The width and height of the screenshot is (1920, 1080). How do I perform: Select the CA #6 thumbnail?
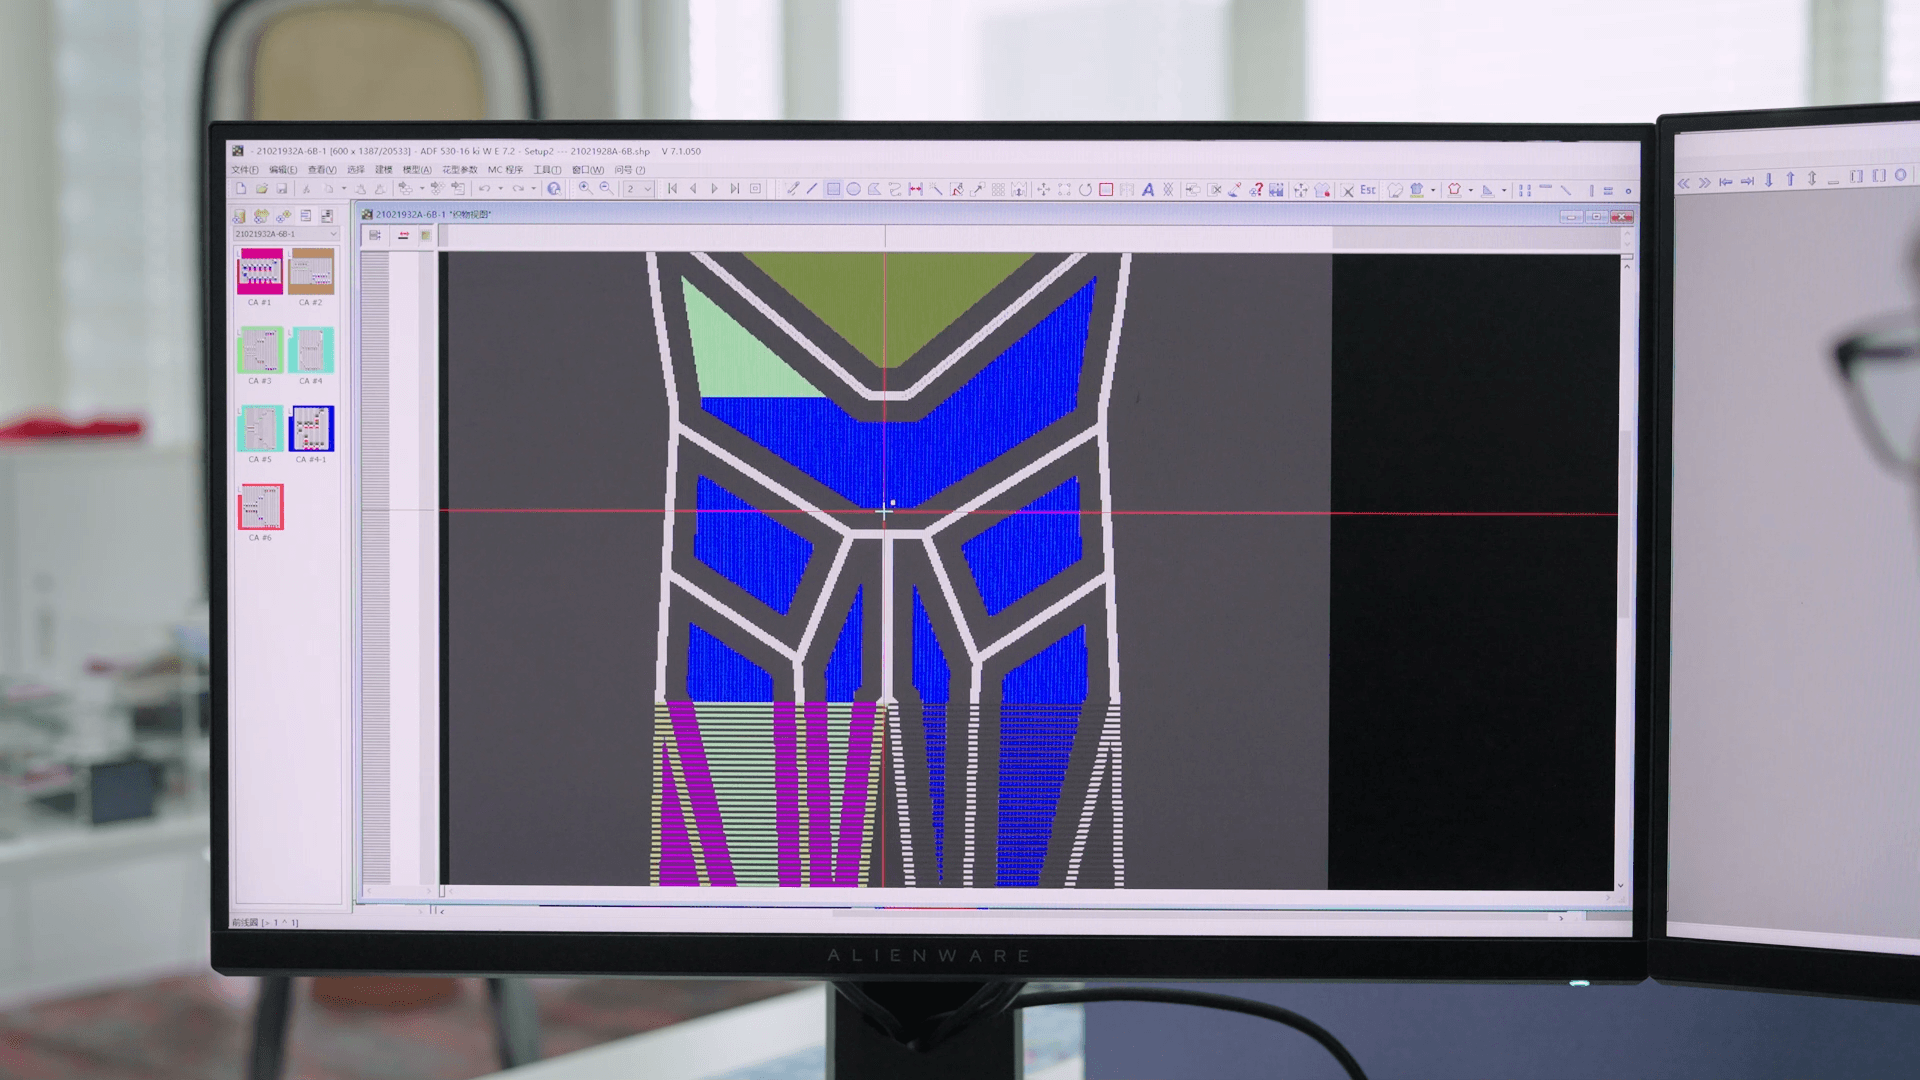(260, 507)
